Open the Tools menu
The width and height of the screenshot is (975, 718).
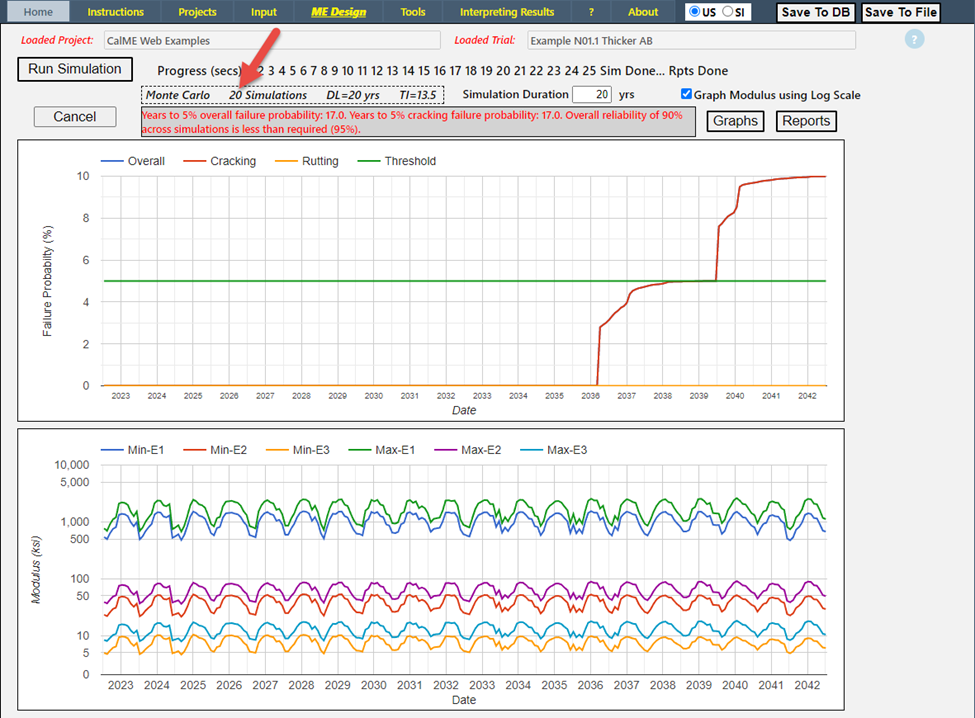pos(412,12)
